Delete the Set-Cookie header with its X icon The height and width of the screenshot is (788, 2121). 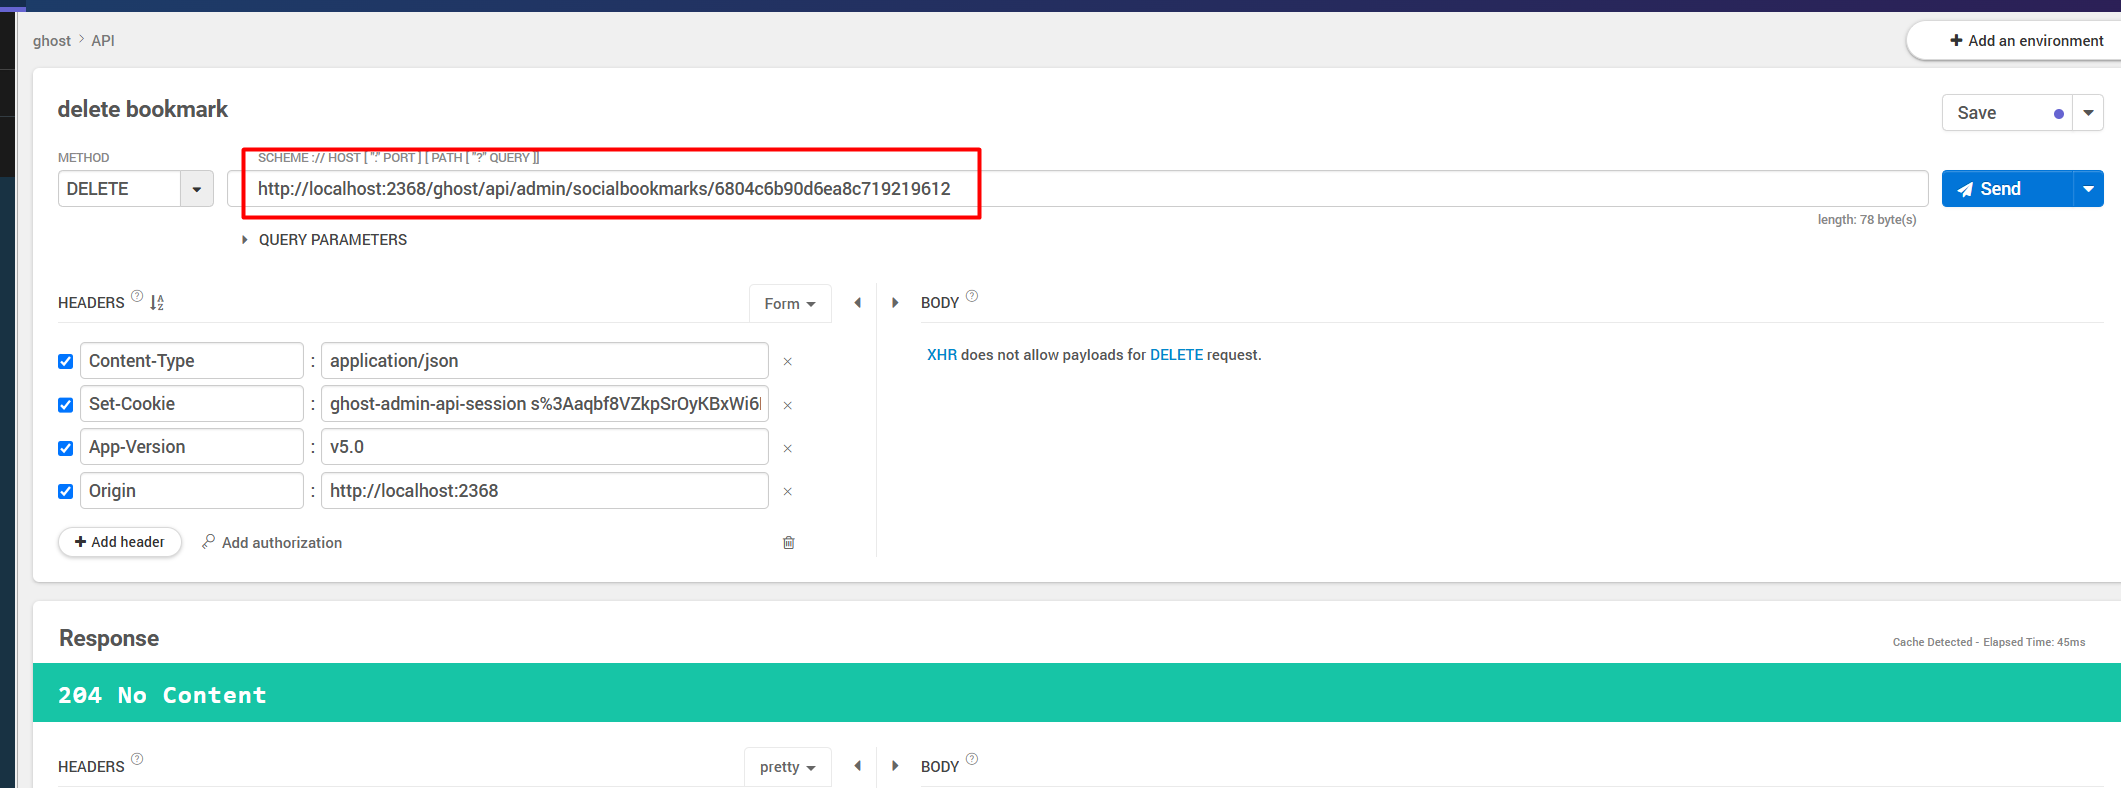click(787, 405)
